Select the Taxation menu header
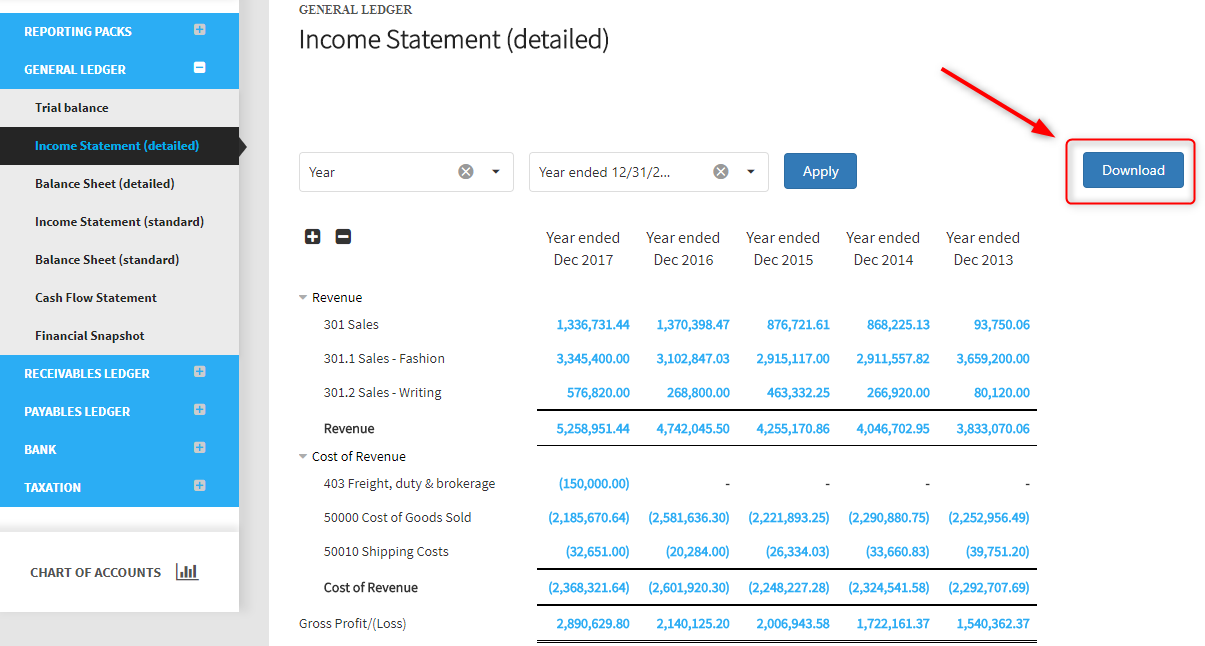1205x646 pixels. pyautogui.click(x=53, y=487)
